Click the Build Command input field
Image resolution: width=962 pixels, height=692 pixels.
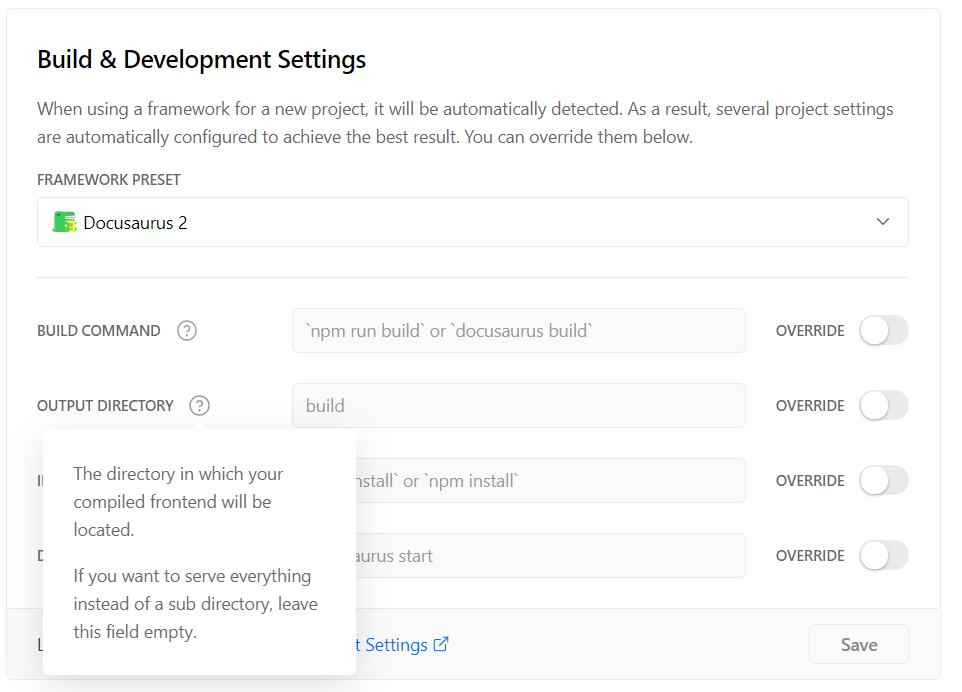click(x=518, y=331)
